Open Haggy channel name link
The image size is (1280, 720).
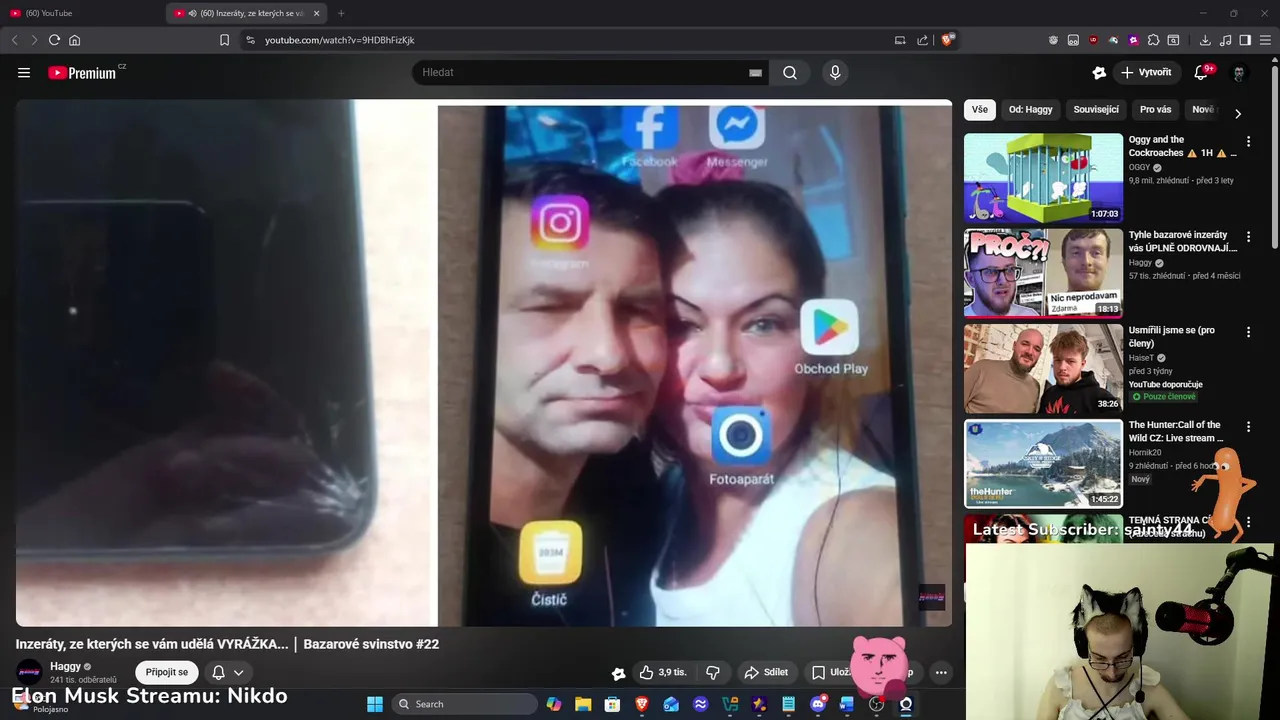[x=65, y=666]
